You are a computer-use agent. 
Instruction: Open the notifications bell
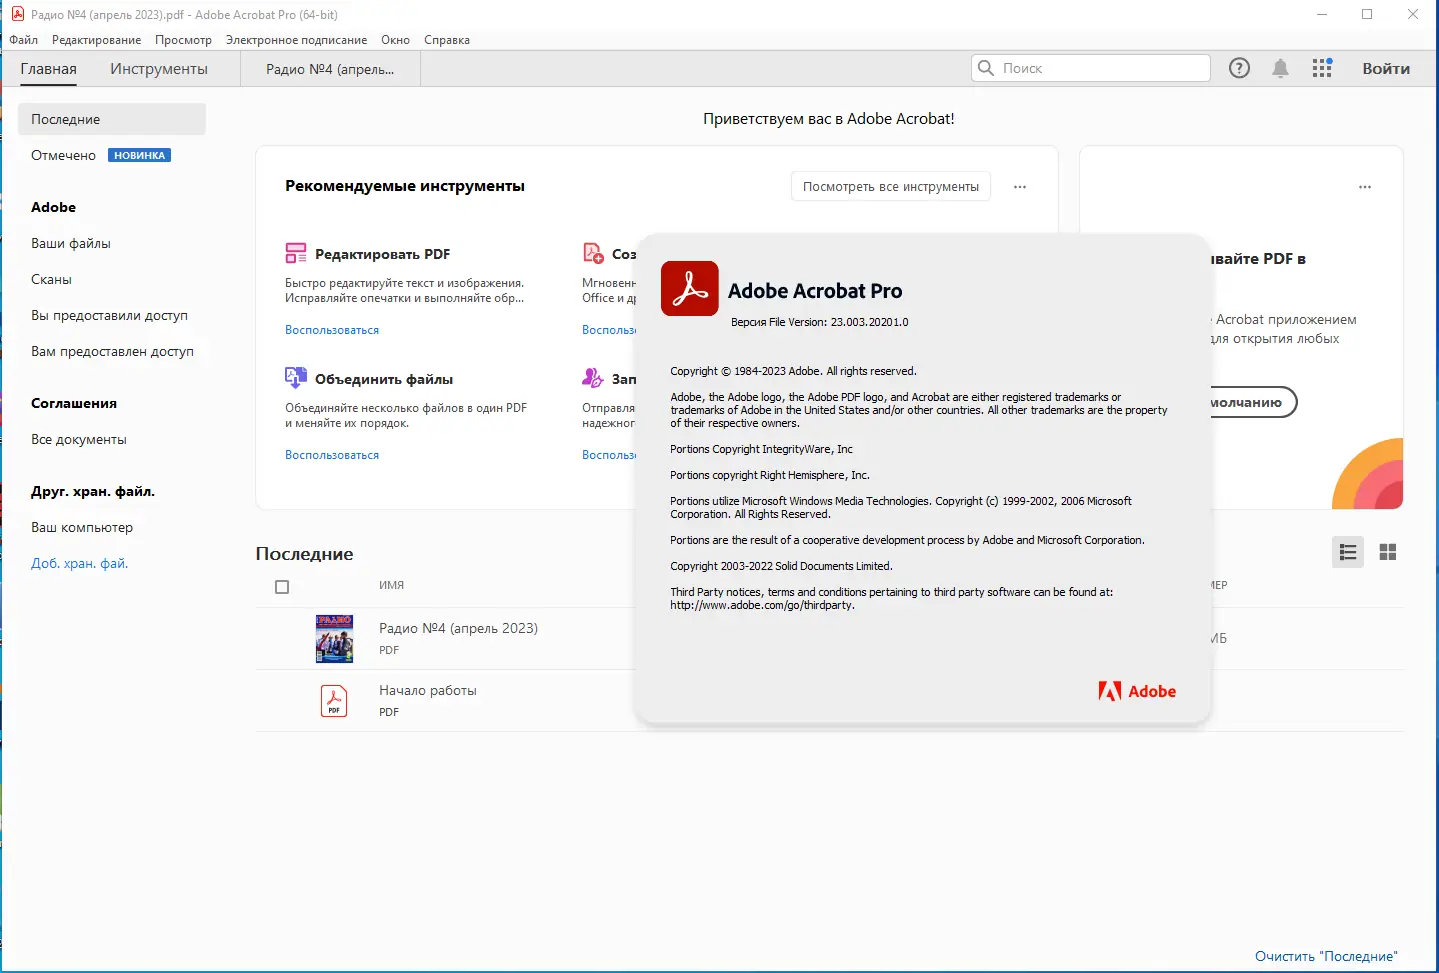pyautogui.click(x=1280, y=68)
